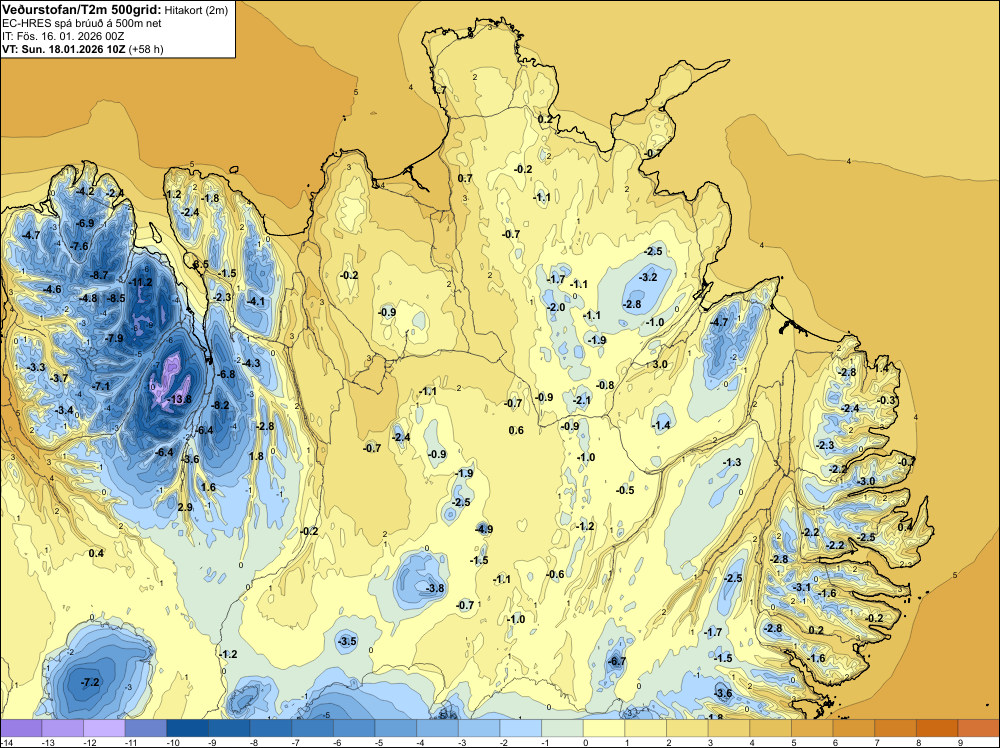Click the -0.8 temperature value

605,385
